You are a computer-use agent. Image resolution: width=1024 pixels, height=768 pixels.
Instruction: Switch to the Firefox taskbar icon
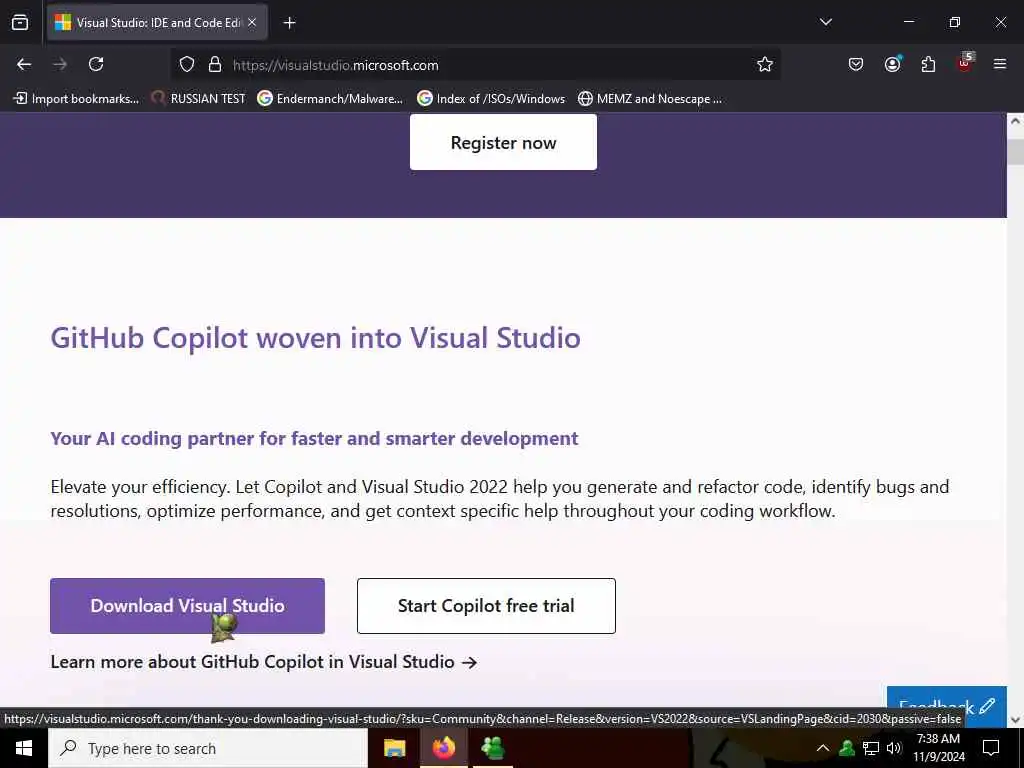443,748
